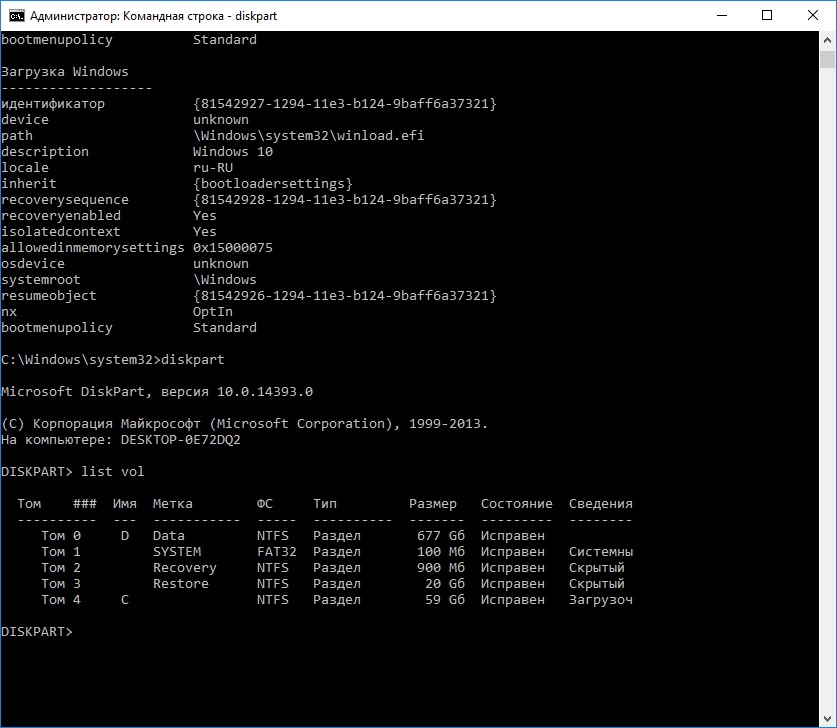Click the scrollbar up arrow
Screen dimensions: 837x728
point(828,40)
